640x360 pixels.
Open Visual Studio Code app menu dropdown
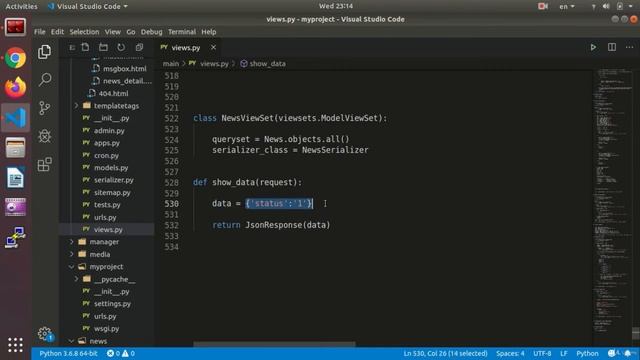(88, 6)
